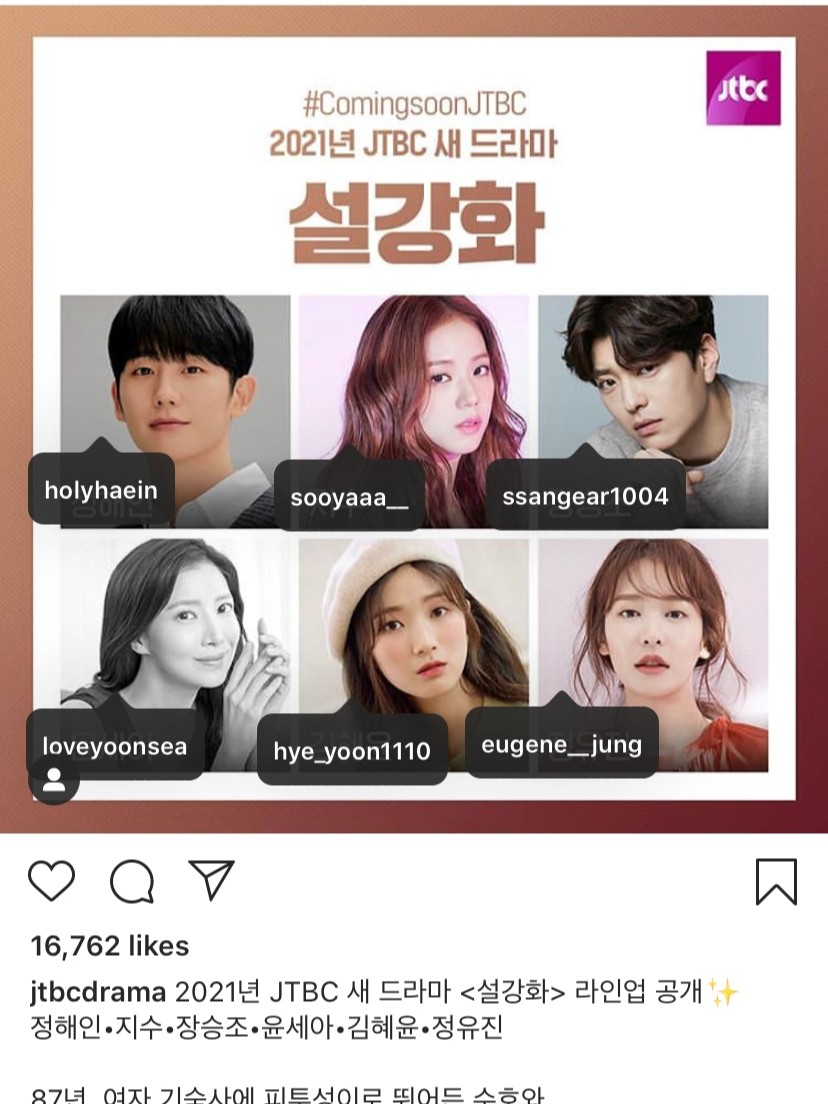View the 16,762 likes list
Image resolution: width=828 pixels, height=1104 pixels.
pyautogui.click(x=110, y=946)
